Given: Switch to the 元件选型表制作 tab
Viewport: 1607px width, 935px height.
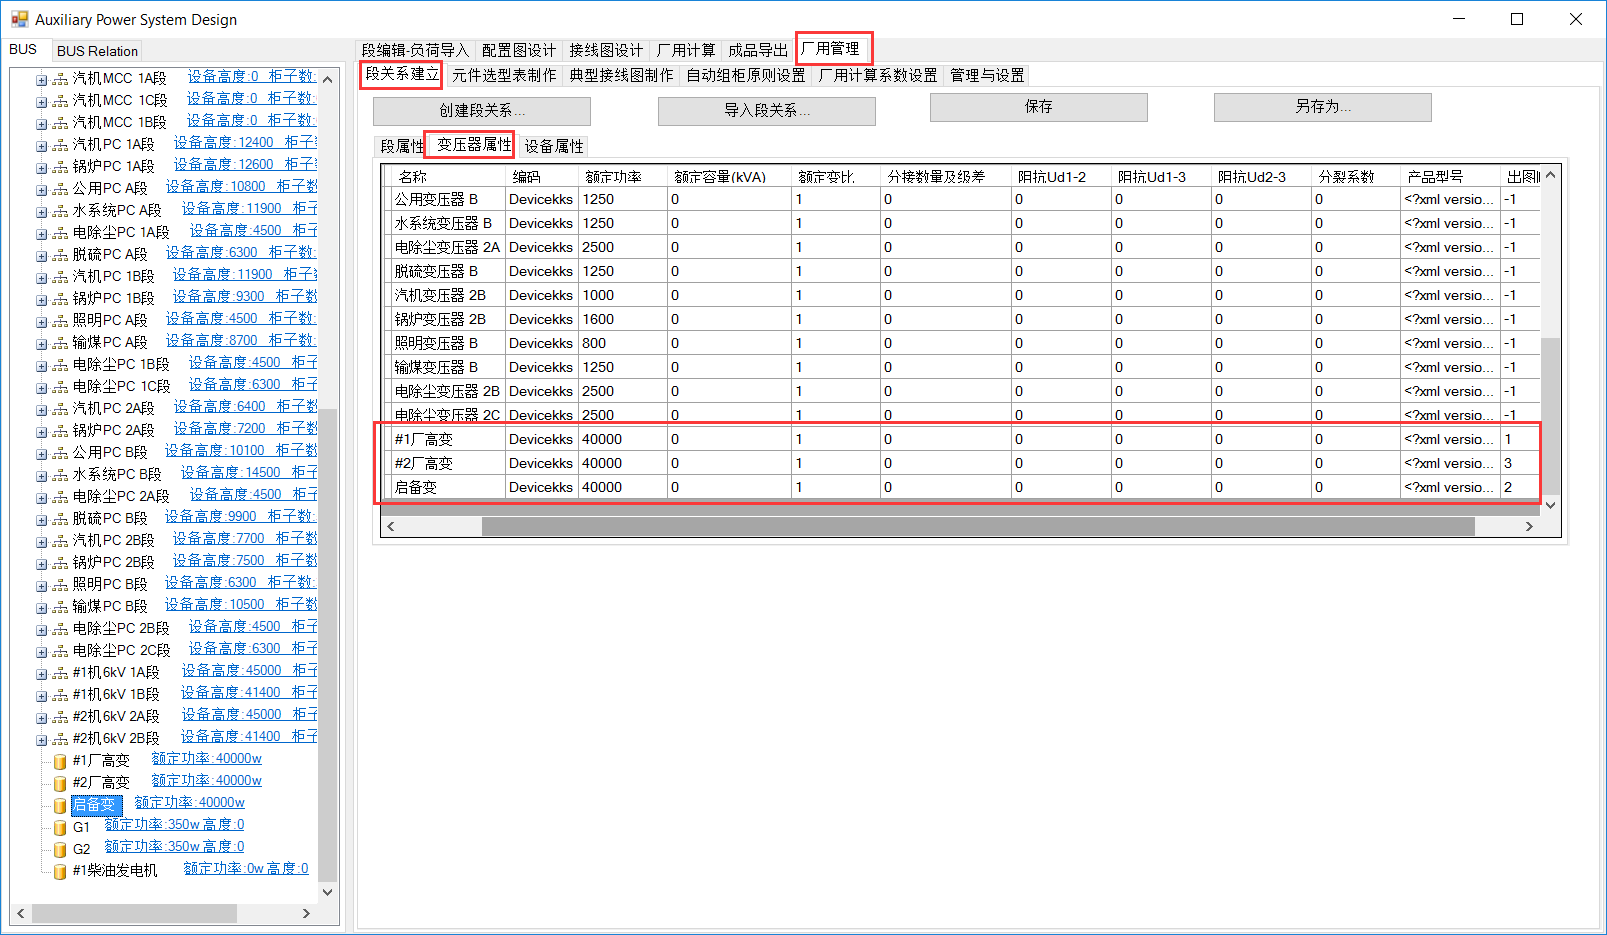Looking at the screenshot, I should click(x=504, y=75).
